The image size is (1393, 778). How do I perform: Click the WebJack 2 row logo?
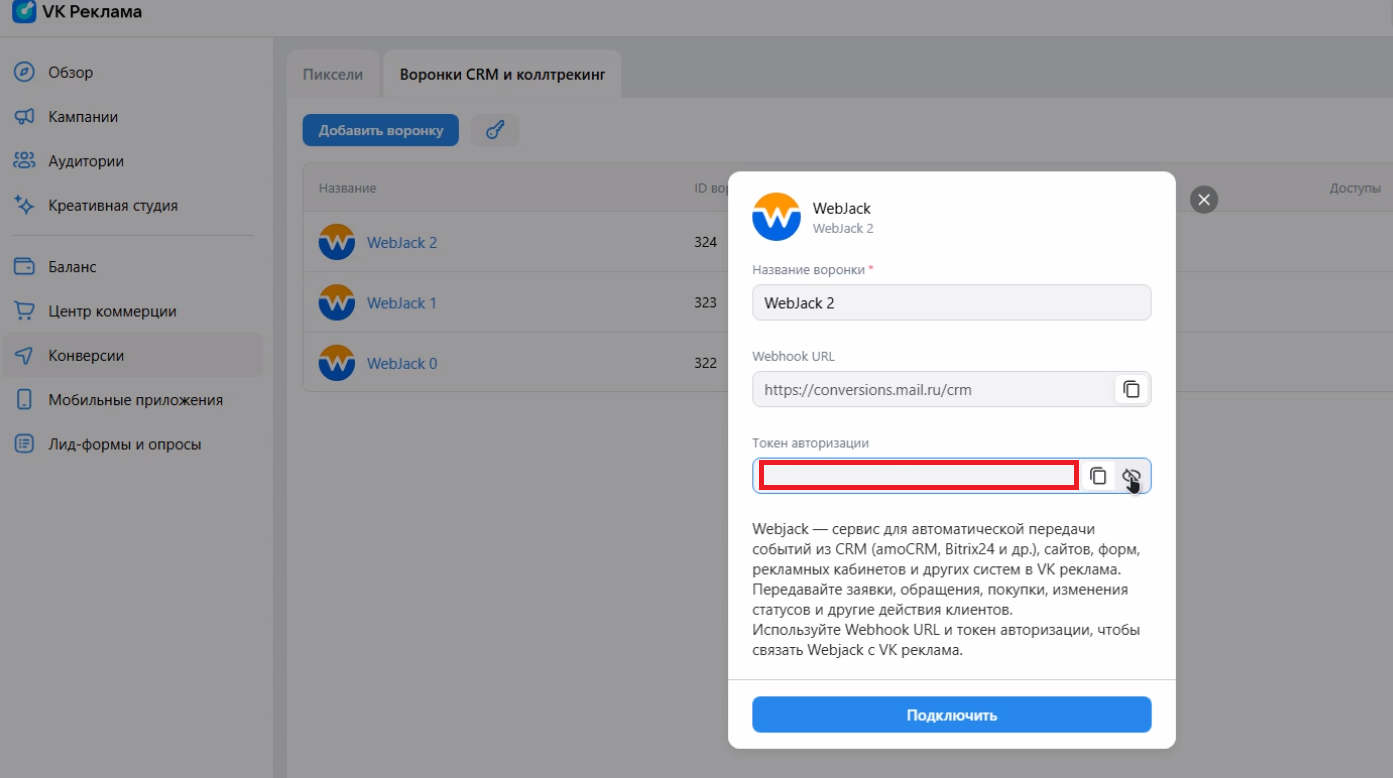point(337,242)
